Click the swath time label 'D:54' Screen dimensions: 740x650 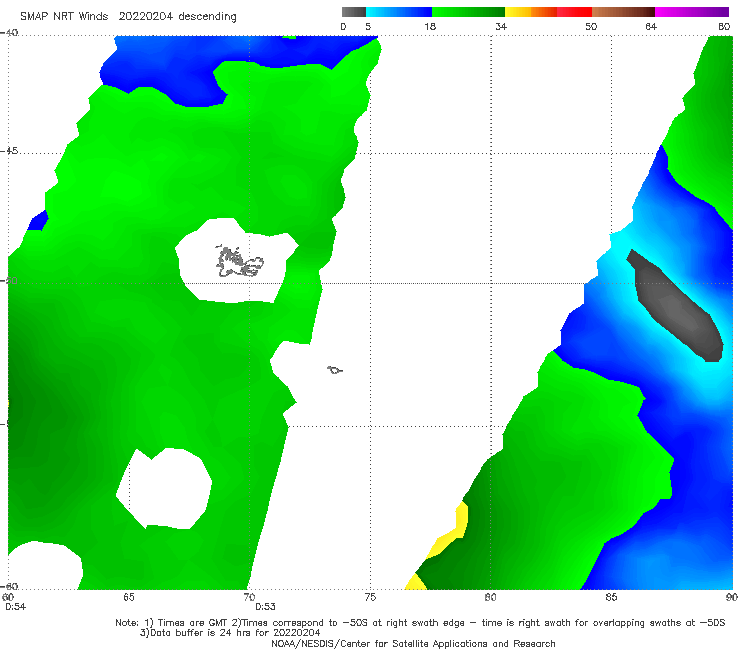[x=15, y=607]
